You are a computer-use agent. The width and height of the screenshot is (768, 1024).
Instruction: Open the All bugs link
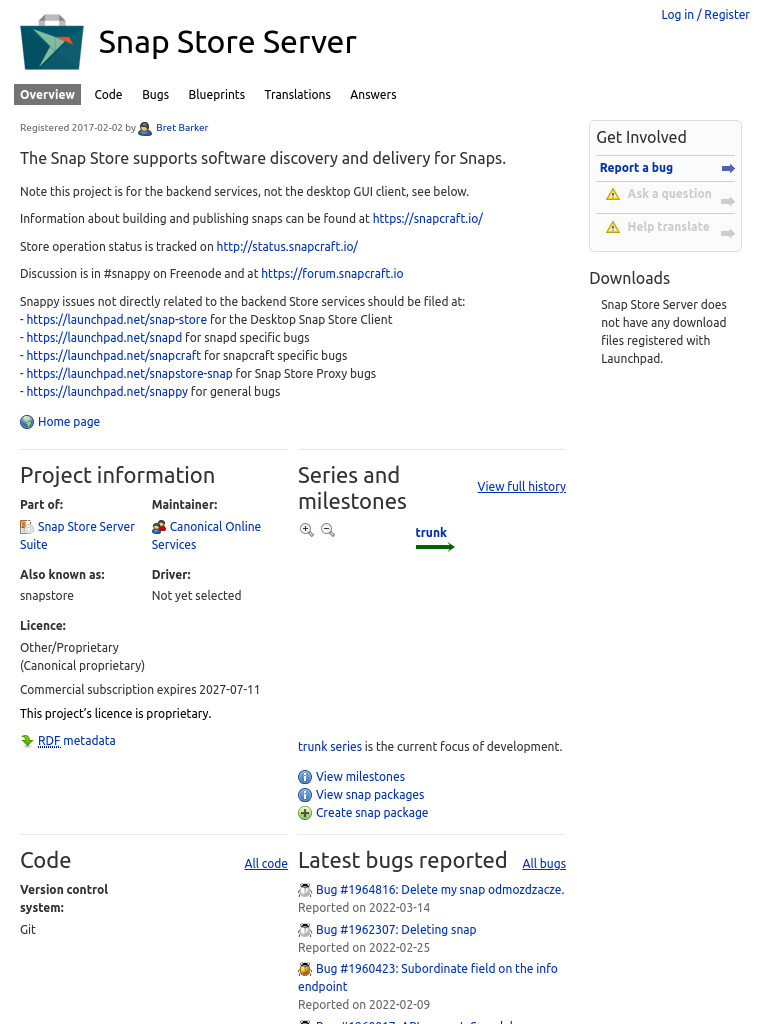[x=544, y=863]
